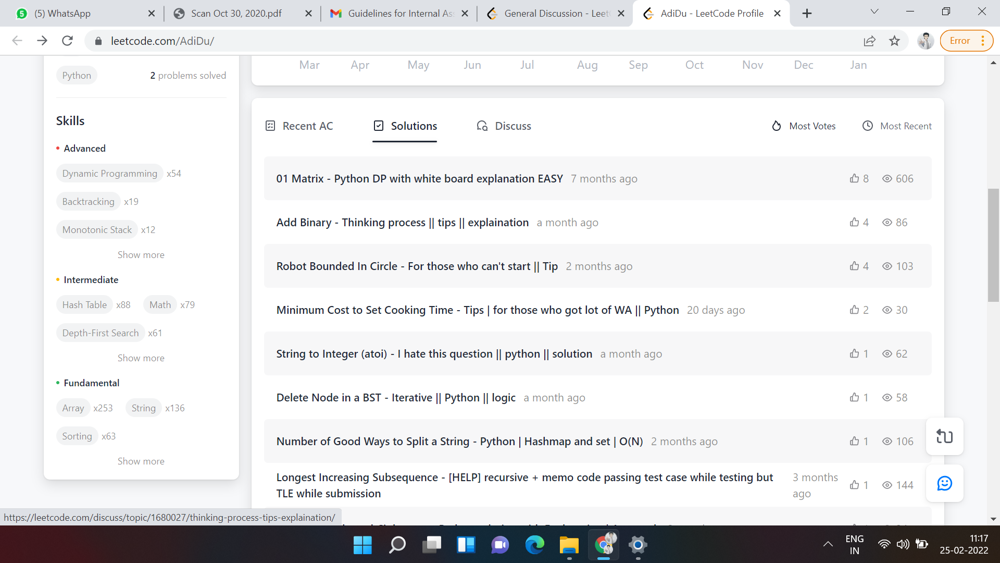Click the browser back arrow
The image size is (1000, 563).
click(x=17, y=41)
